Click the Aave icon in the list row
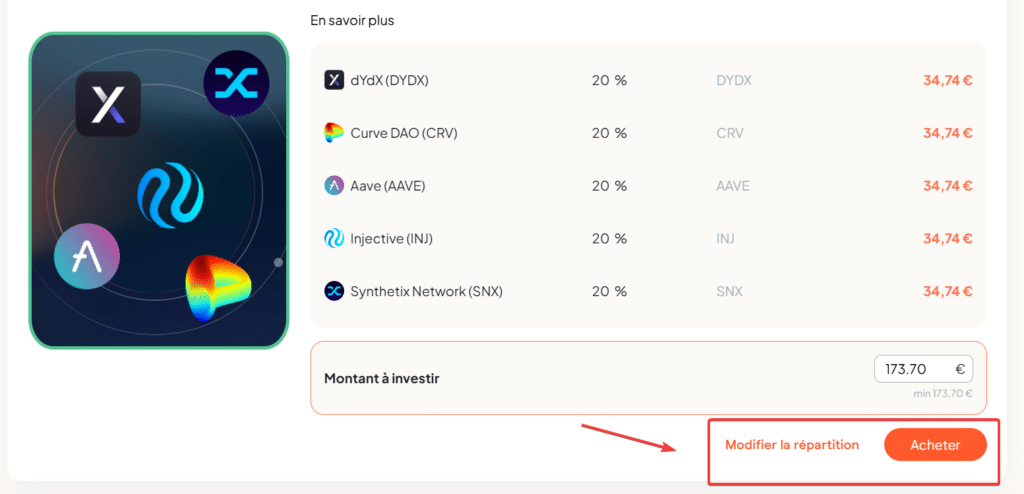Image resolution: width=1024 pixels, height=494 pixels. coord(334,186)
